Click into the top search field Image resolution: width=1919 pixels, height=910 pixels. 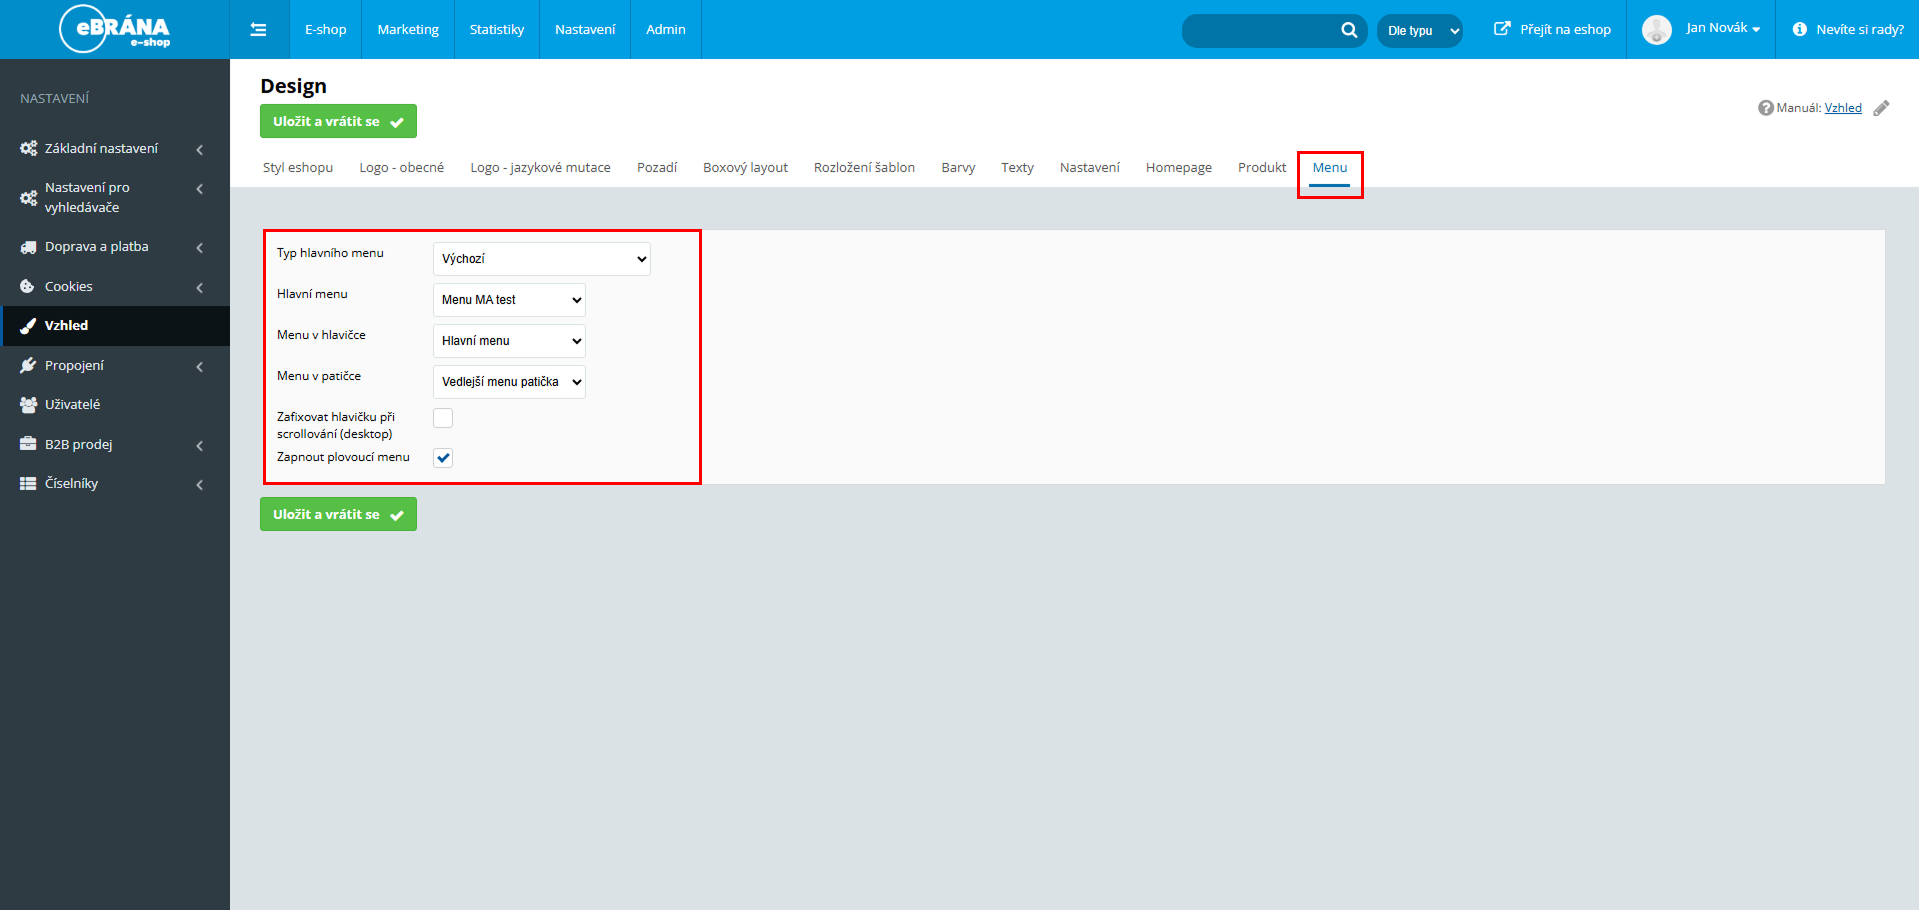(x=1260, y=31)
